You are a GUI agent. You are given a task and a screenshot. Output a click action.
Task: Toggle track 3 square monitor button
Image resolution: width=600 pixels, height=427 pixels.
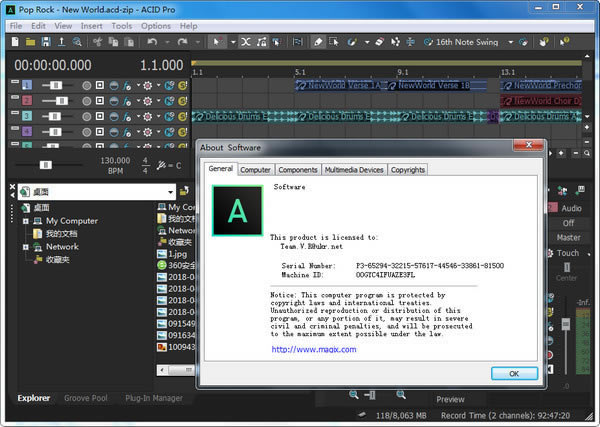pos(100,116)
